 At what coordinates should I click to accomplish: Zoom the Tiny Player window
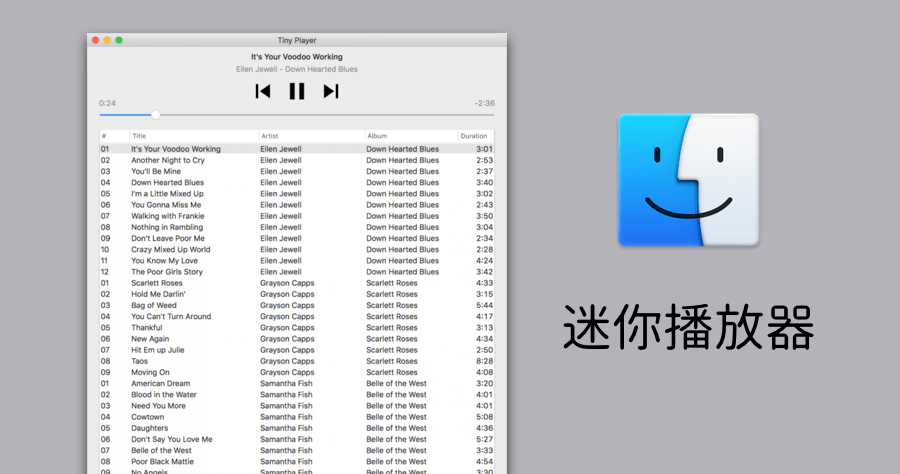119,40
